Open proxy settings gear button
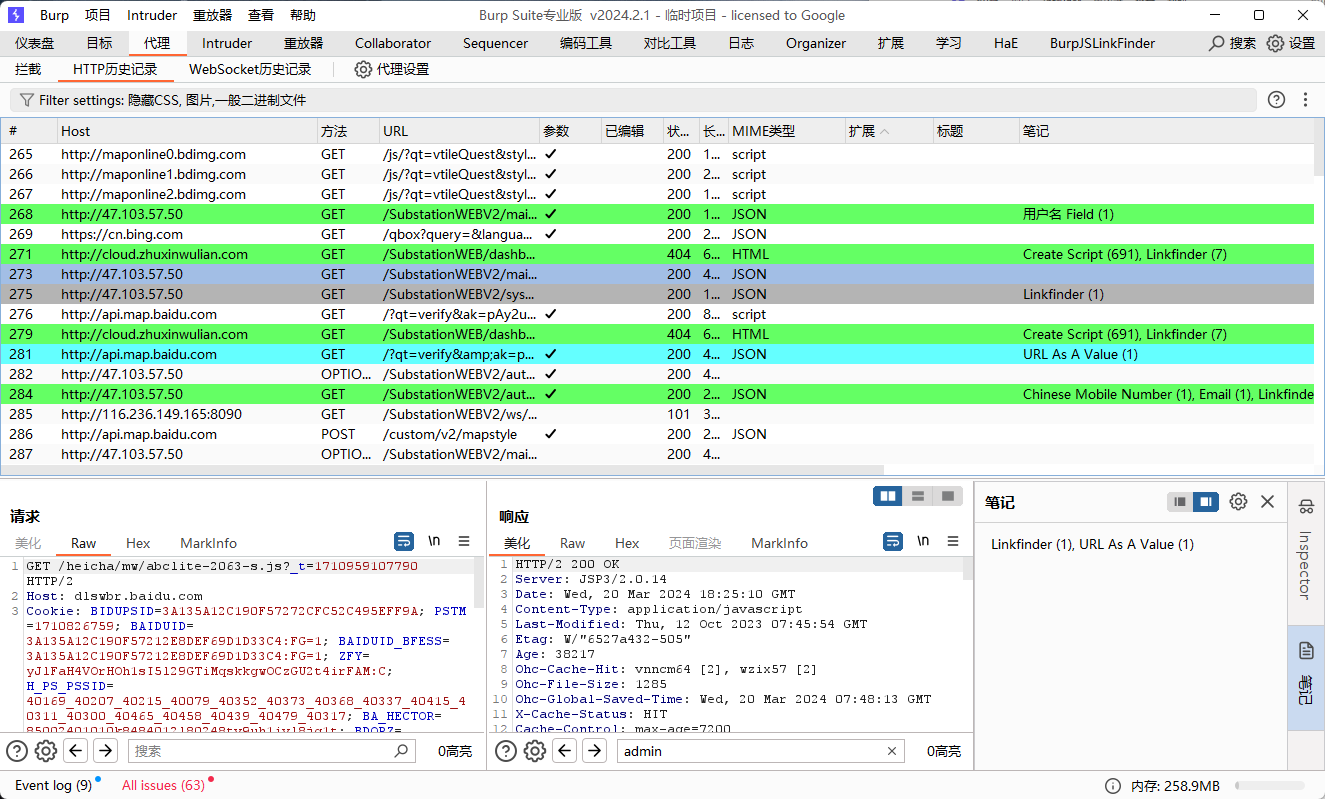1325x799 pixels. (x=364, y=69)
